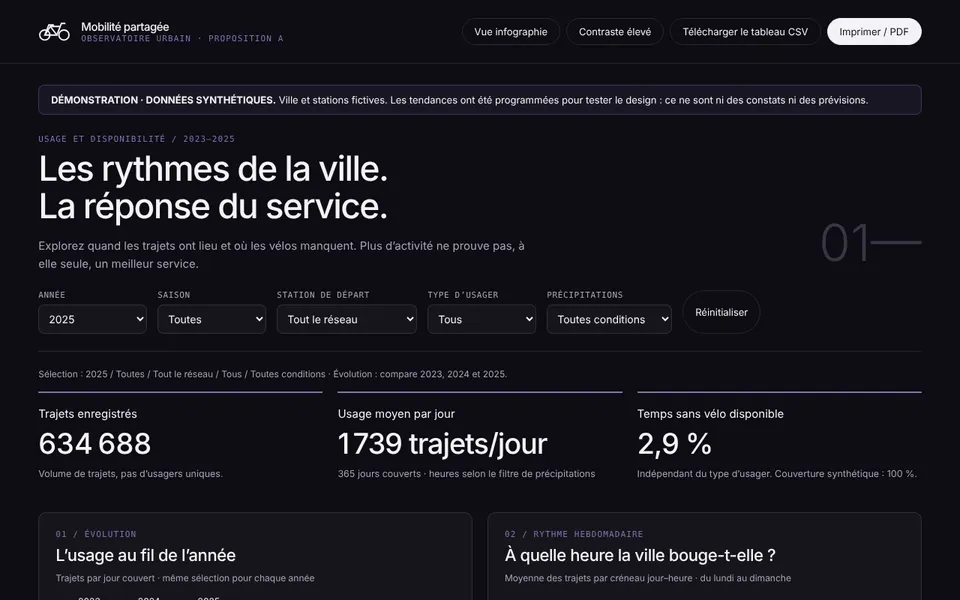The height and width of the screenshot is (600, 960).
Task: Click the subtitle Moyenne des trajets par créneau
Action: (648, 578)
